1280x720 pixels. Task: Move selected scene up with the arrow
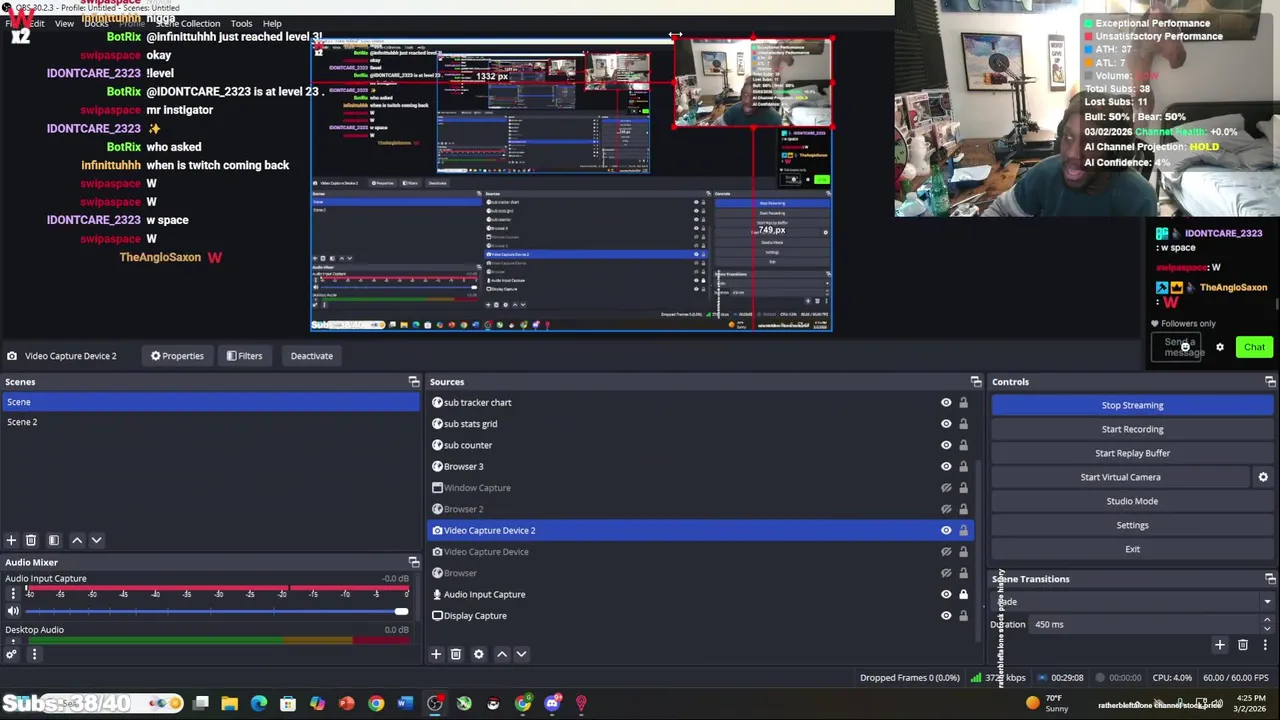pos(77,540)
